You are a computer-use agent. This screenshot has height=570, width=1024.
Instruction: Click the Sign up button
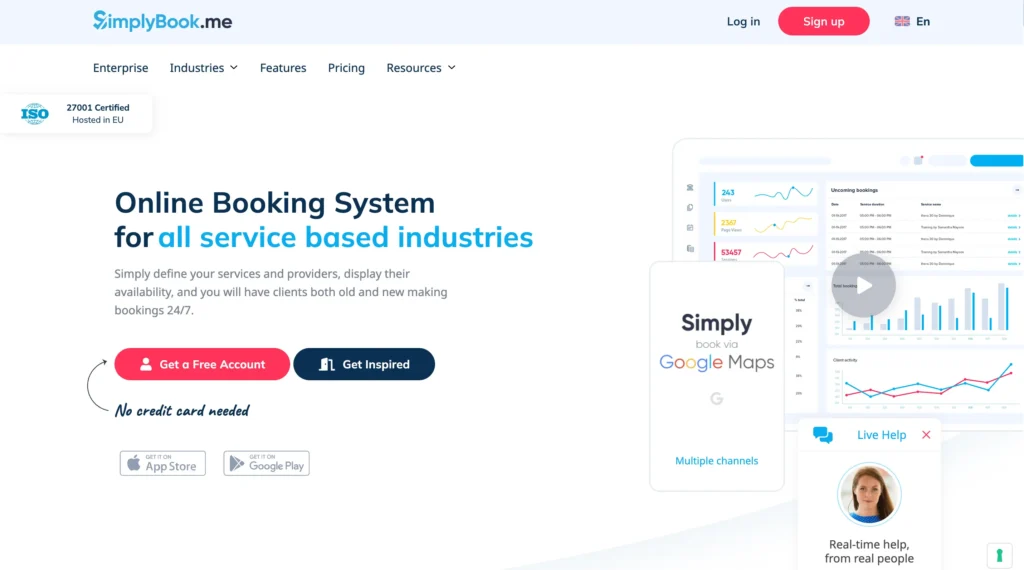[824, 22]
